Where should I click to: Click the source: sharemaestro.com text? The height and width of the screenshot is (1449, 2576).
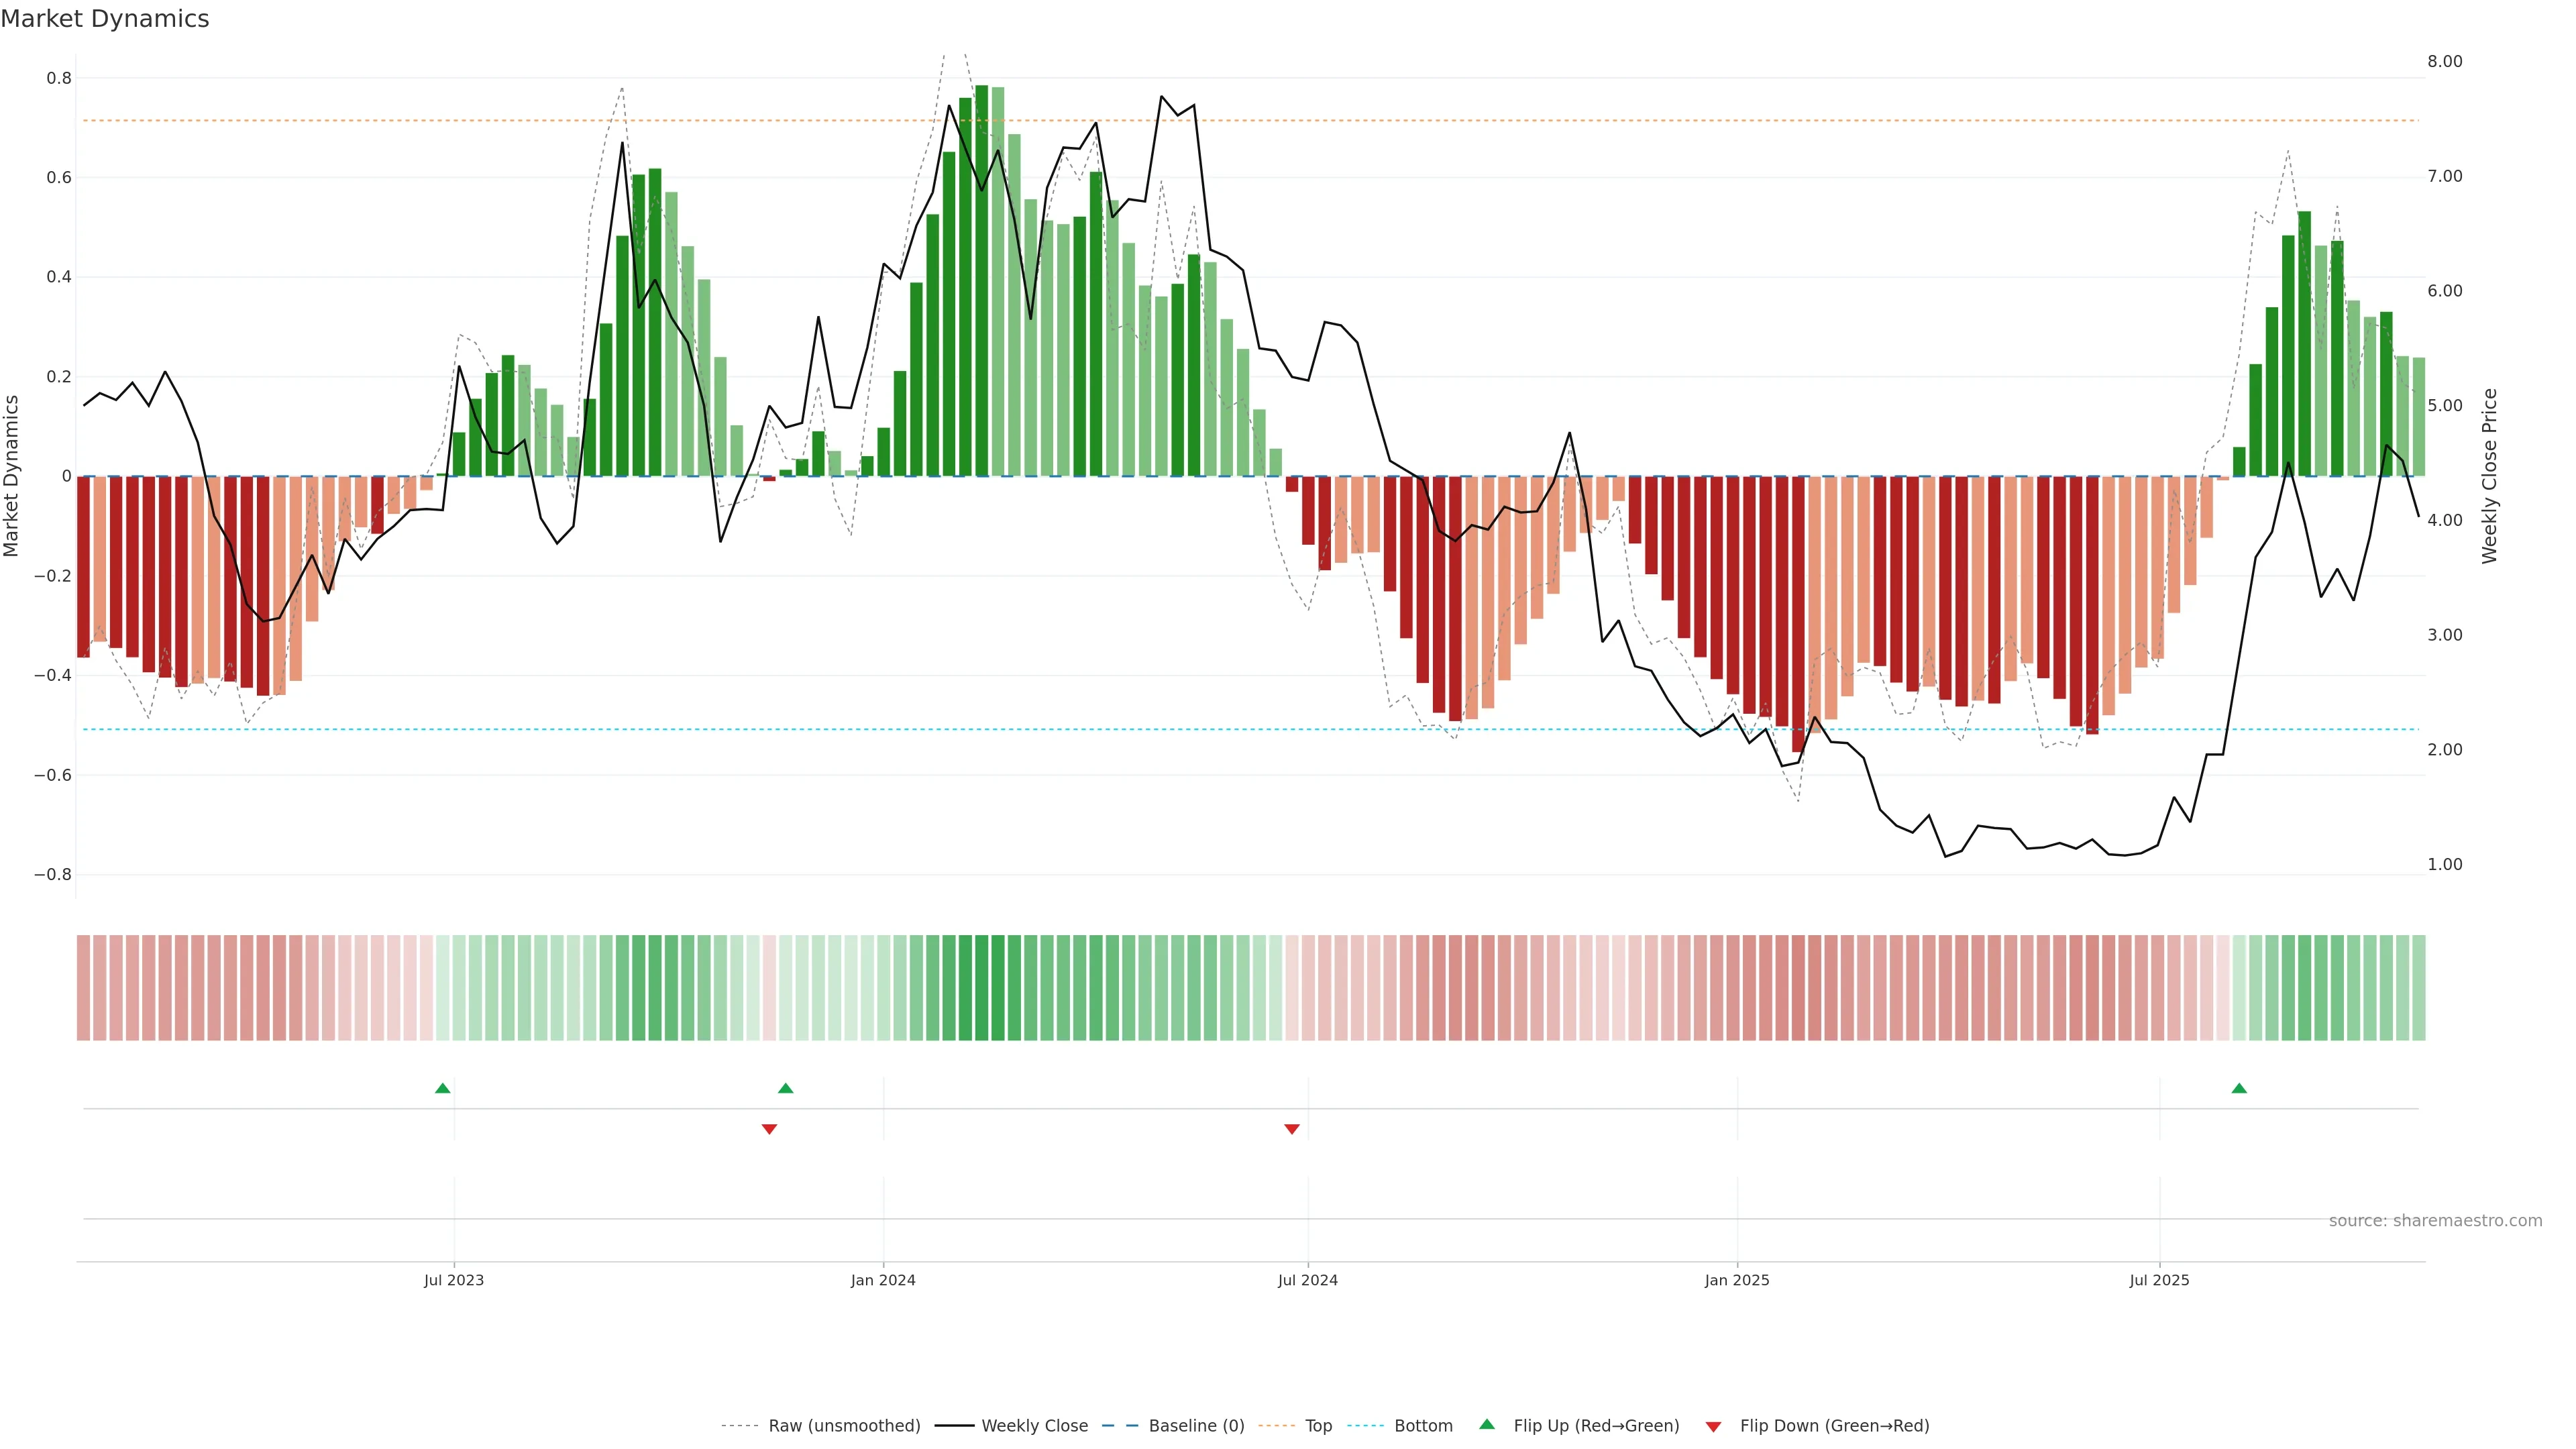(2435, 1221)
